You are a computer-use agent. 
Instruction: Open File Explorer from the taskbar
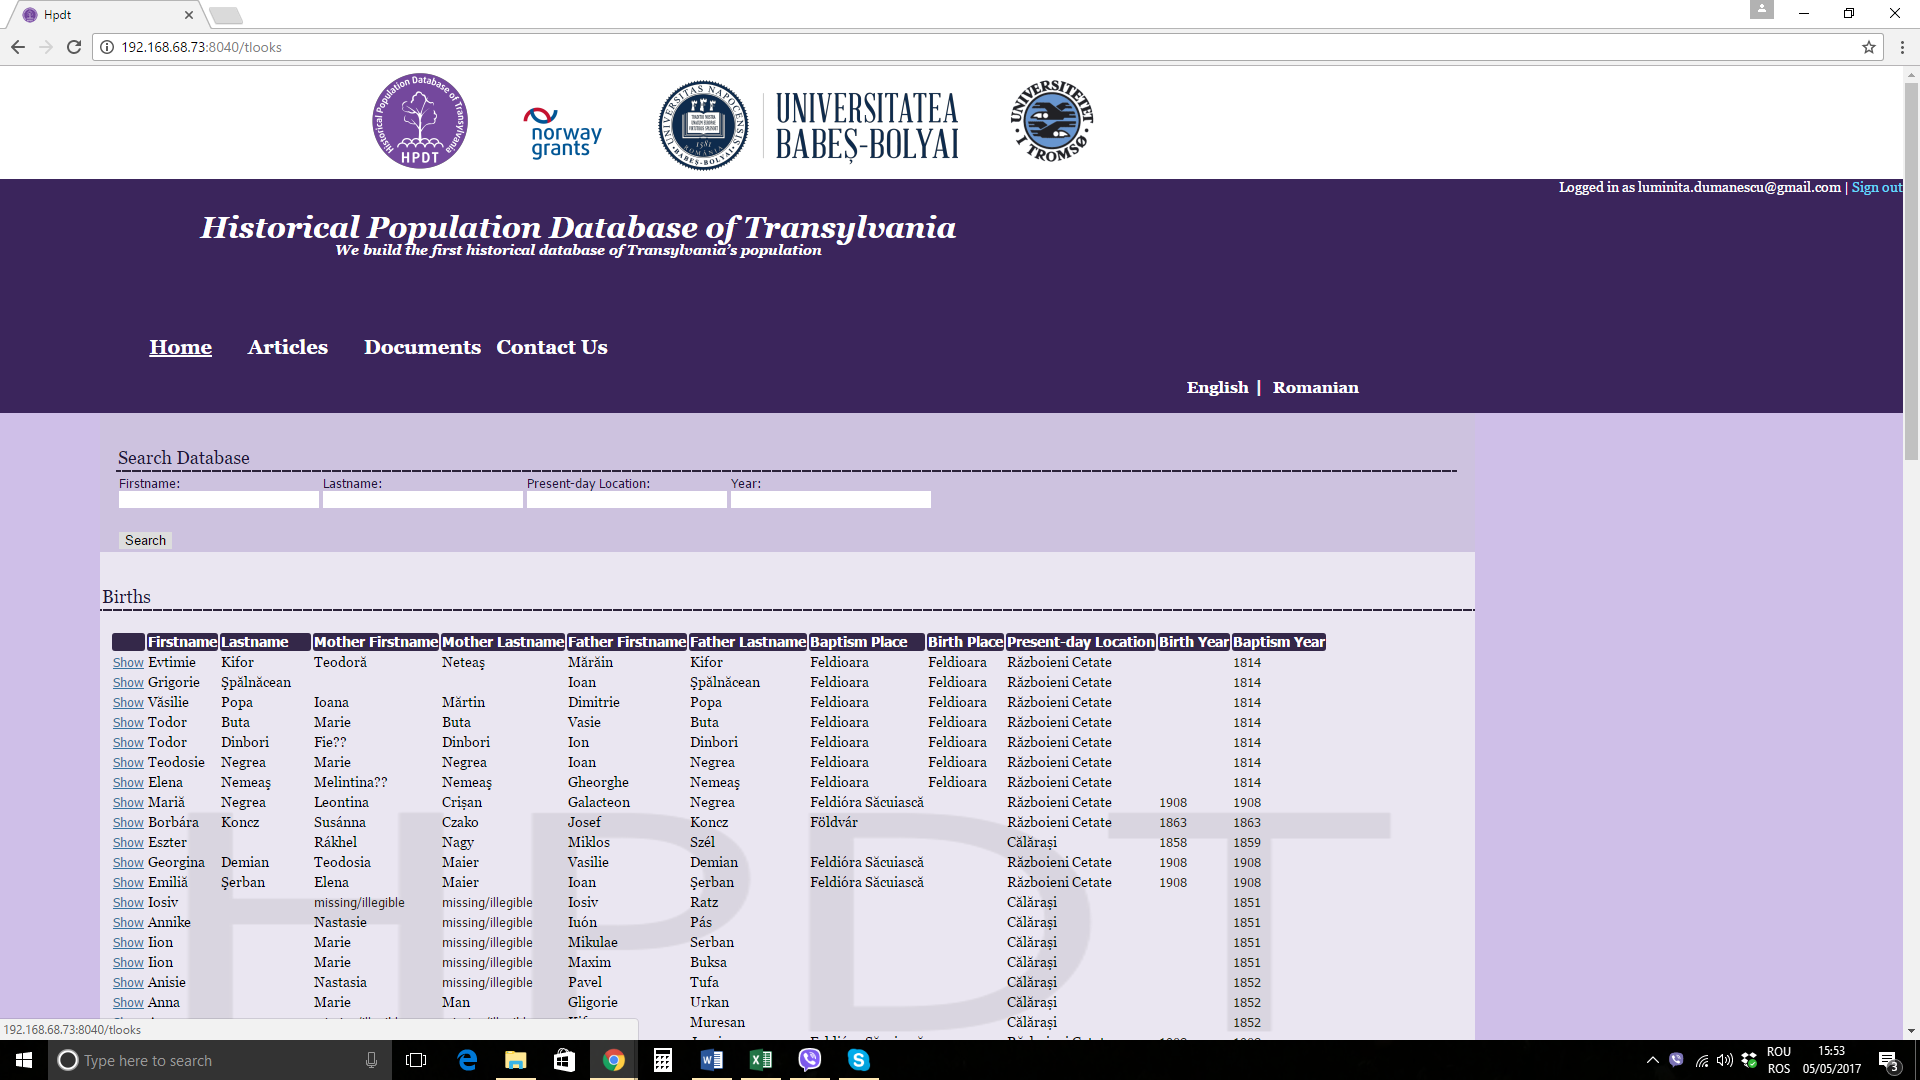[x=516, y=1060]
